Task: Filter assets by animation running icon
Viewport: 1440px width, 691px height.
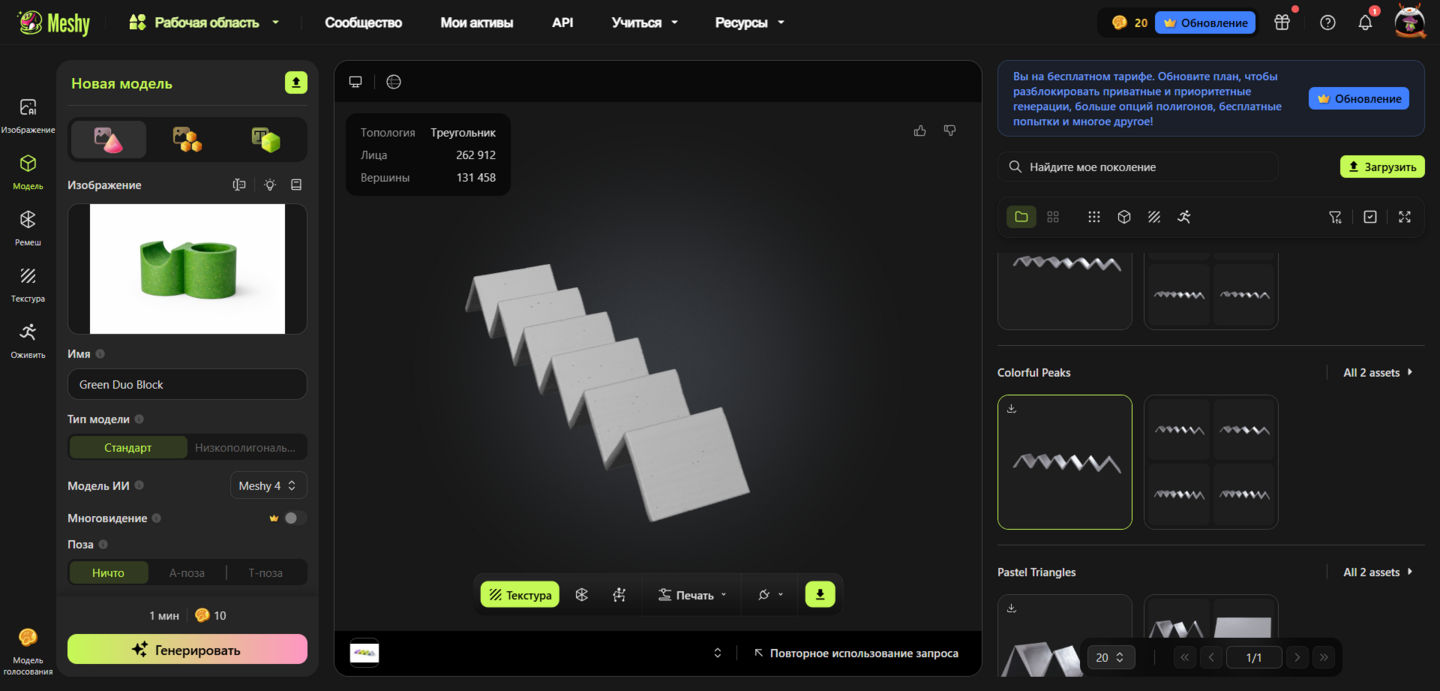Action: click(x=1184, y=217)
